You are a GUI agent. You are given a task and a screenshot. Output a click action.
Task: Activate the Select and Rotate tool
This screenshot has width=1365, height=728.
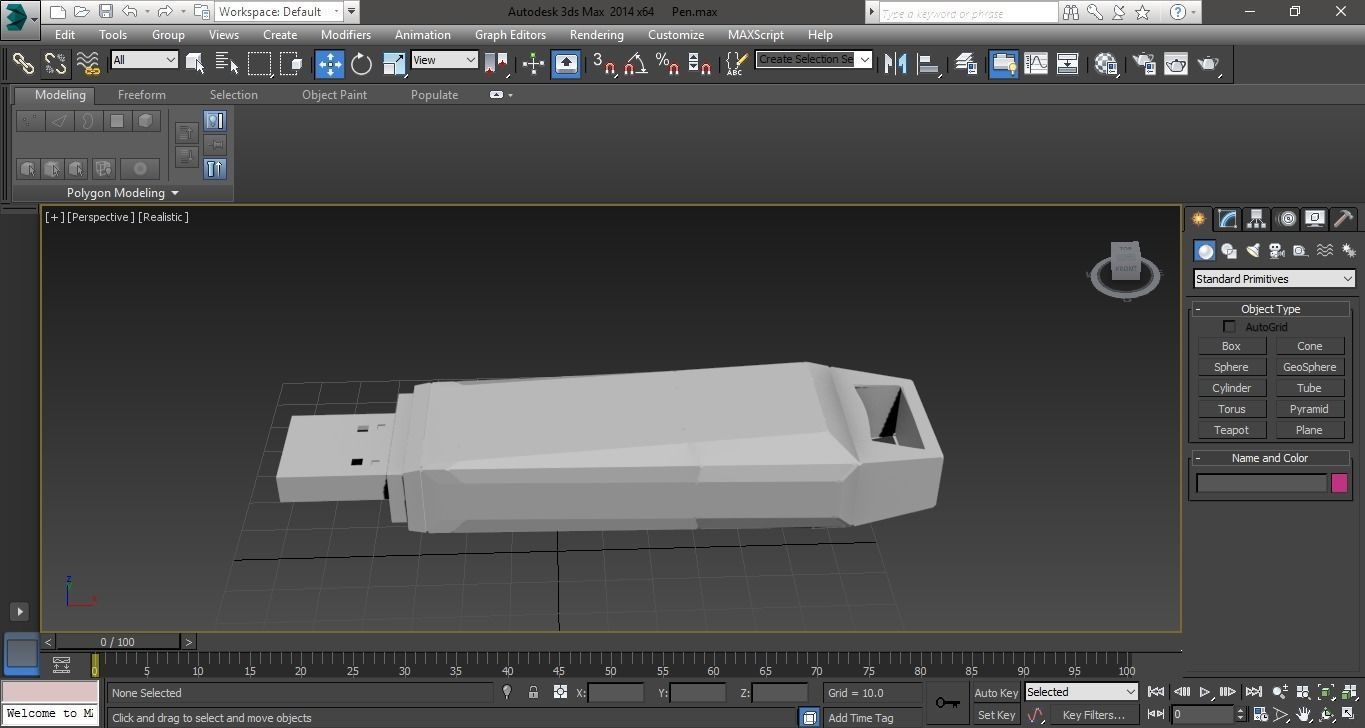[x=362, y=63]
